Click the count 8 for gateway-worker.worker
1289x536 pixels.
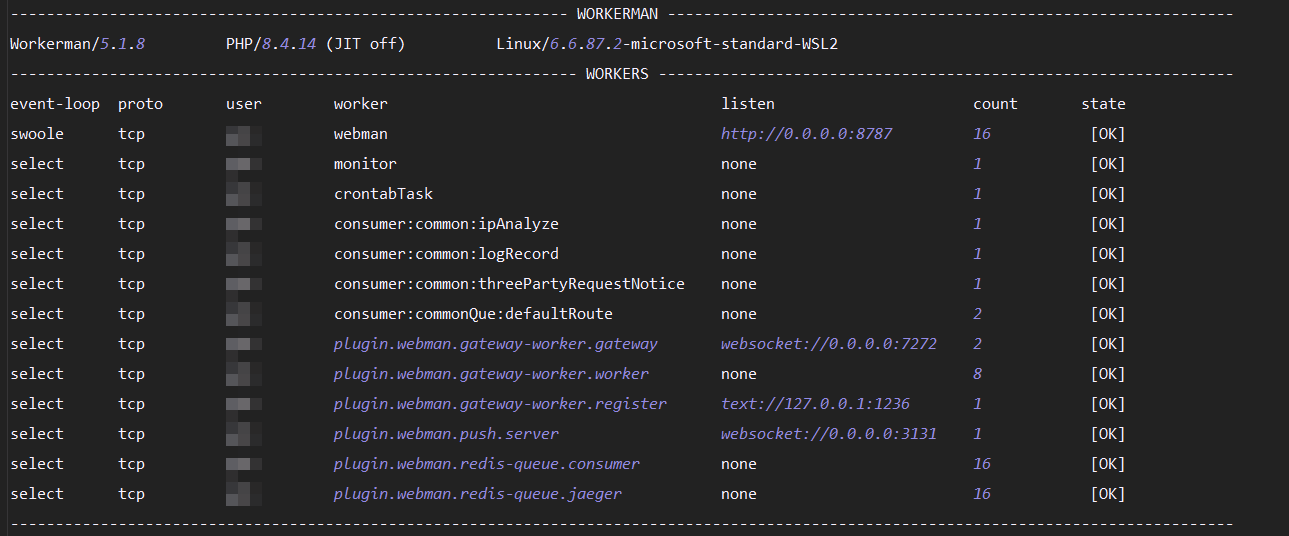point(977,374)
